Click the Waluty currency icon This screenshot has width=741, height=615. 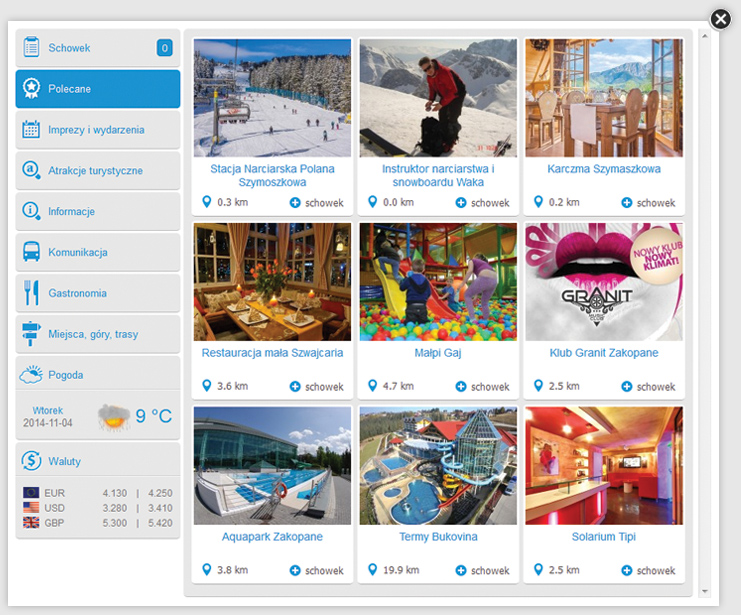pyautogui.click(x=31, y=461)
